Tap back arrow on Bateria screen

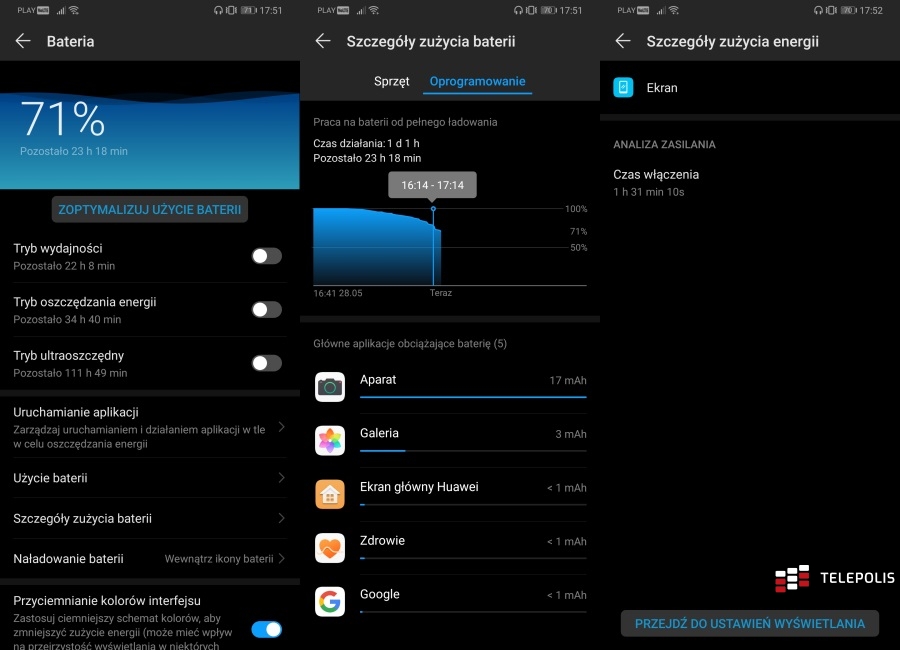23,41
